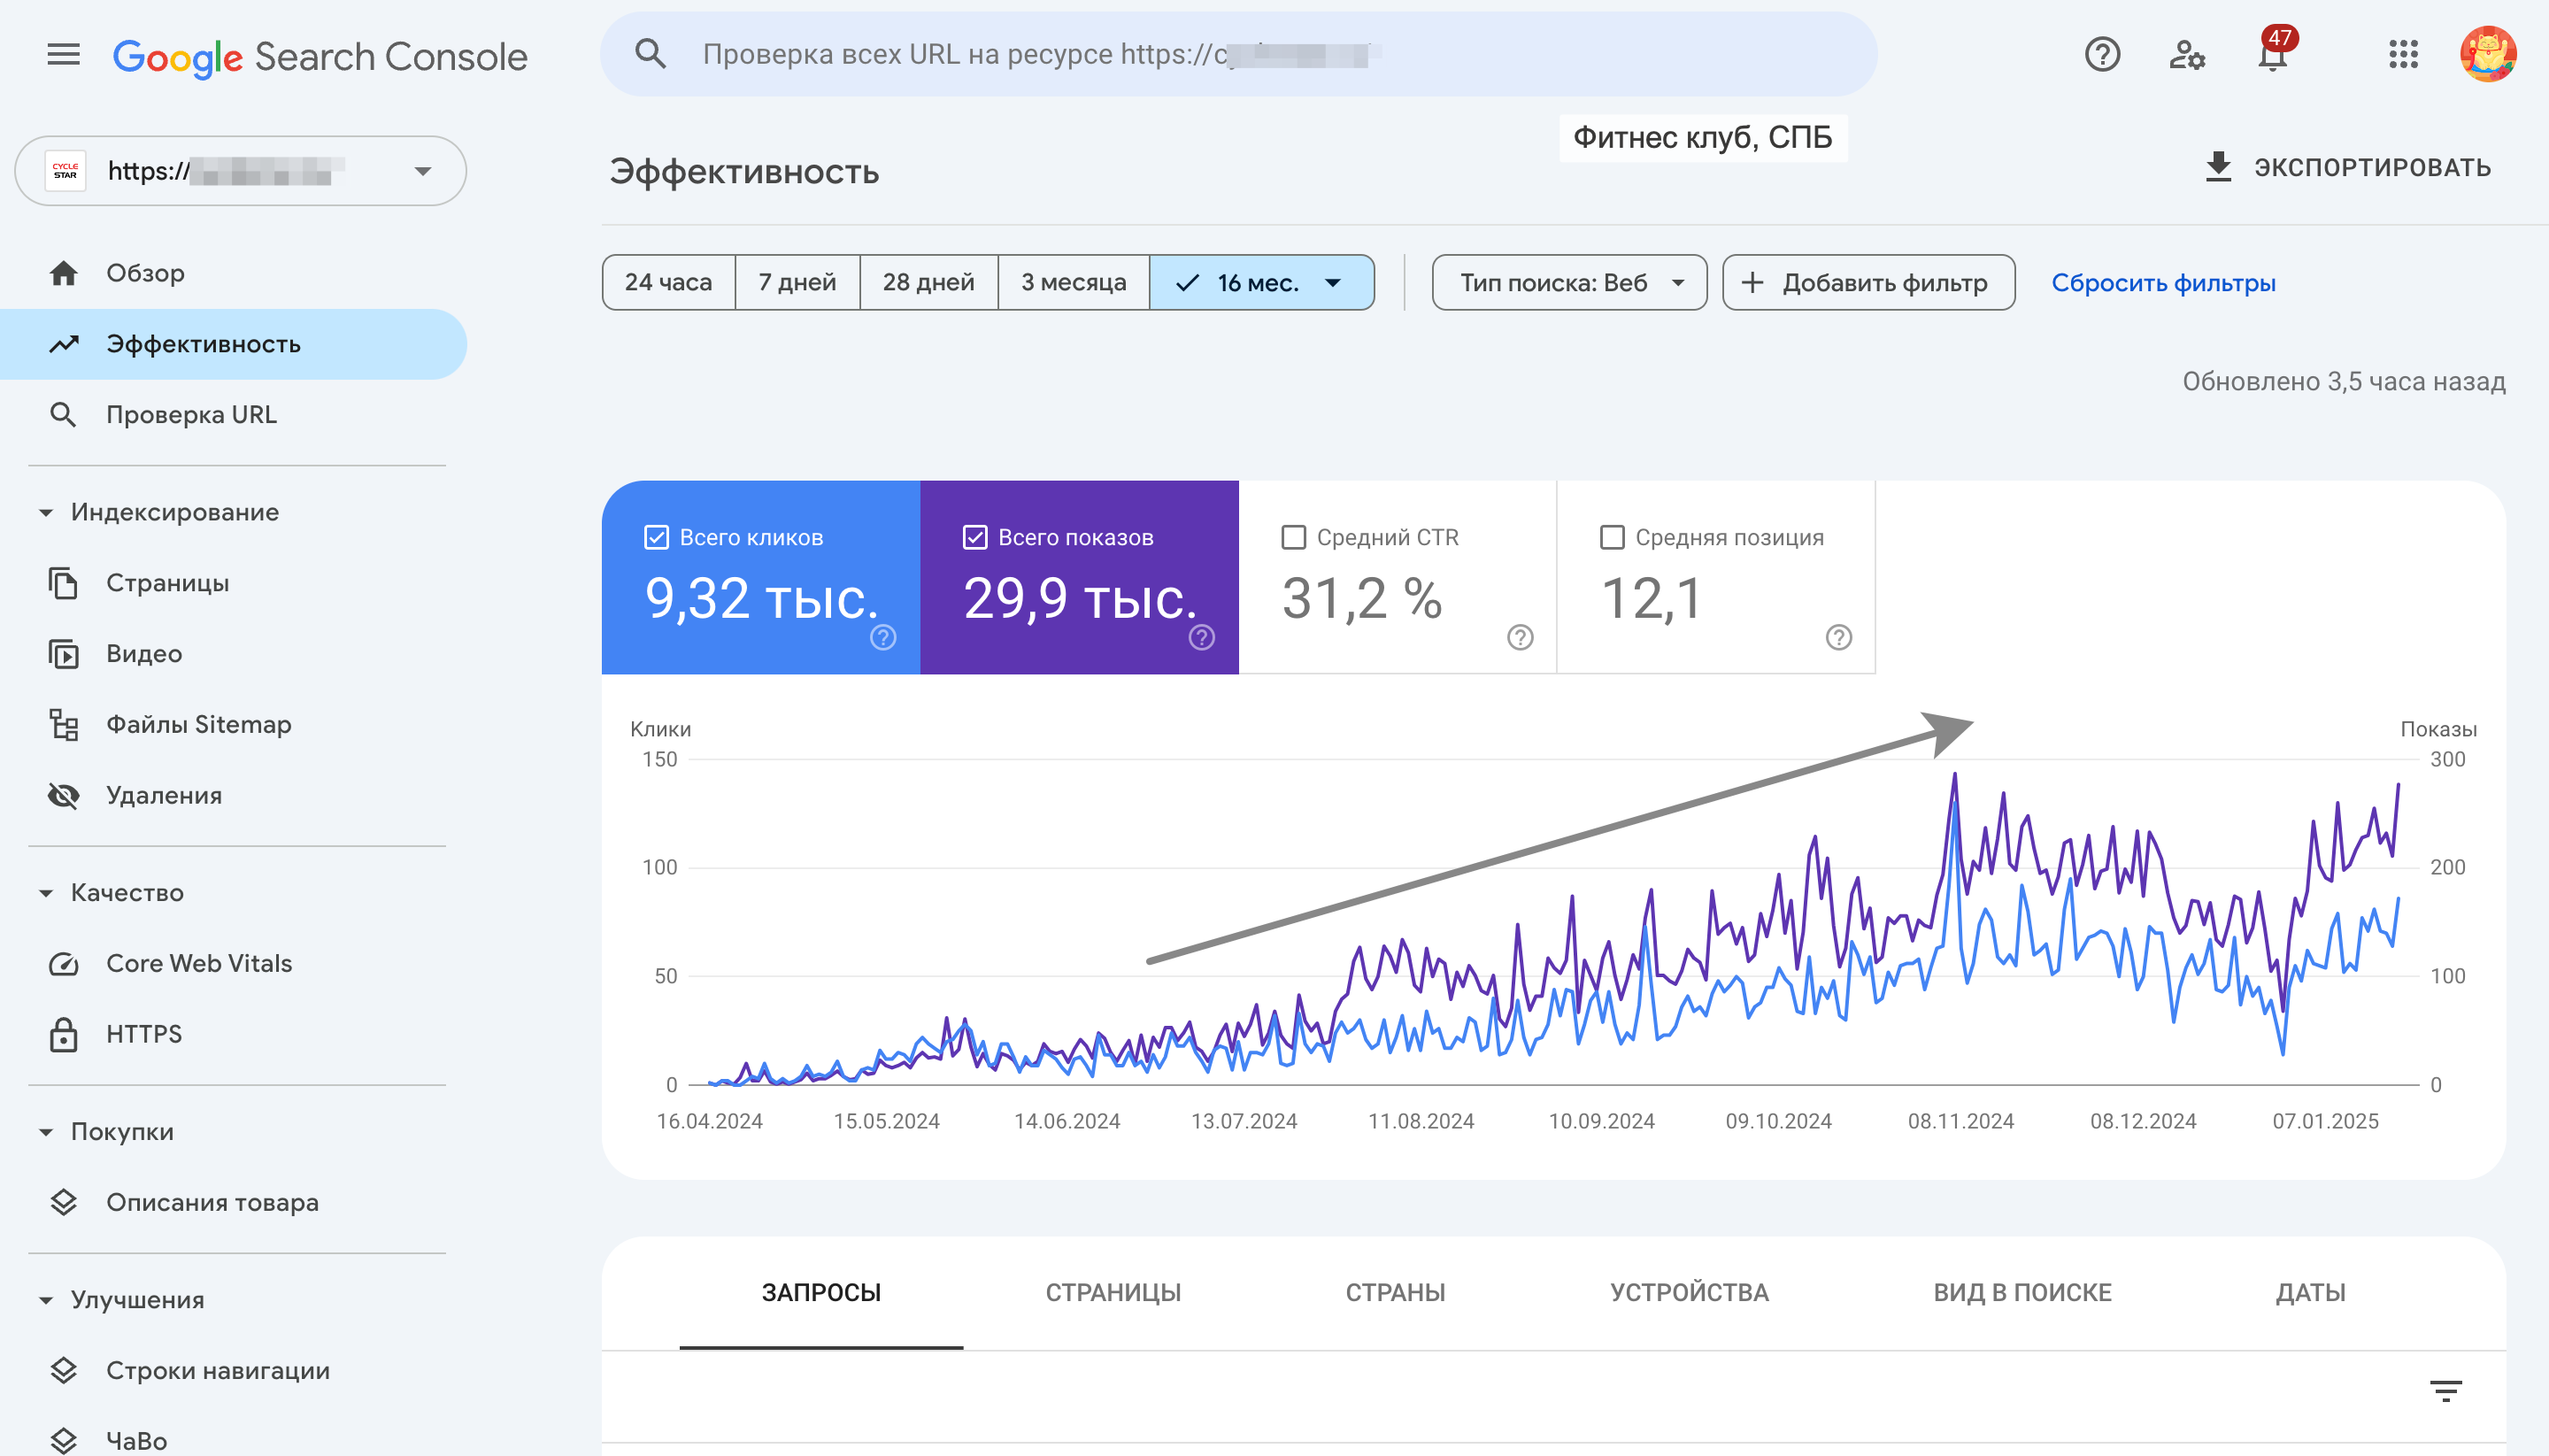Click the Добавить фильтр button
The height and width of the screenshot is (1456, 2549).
(1868, 283)
